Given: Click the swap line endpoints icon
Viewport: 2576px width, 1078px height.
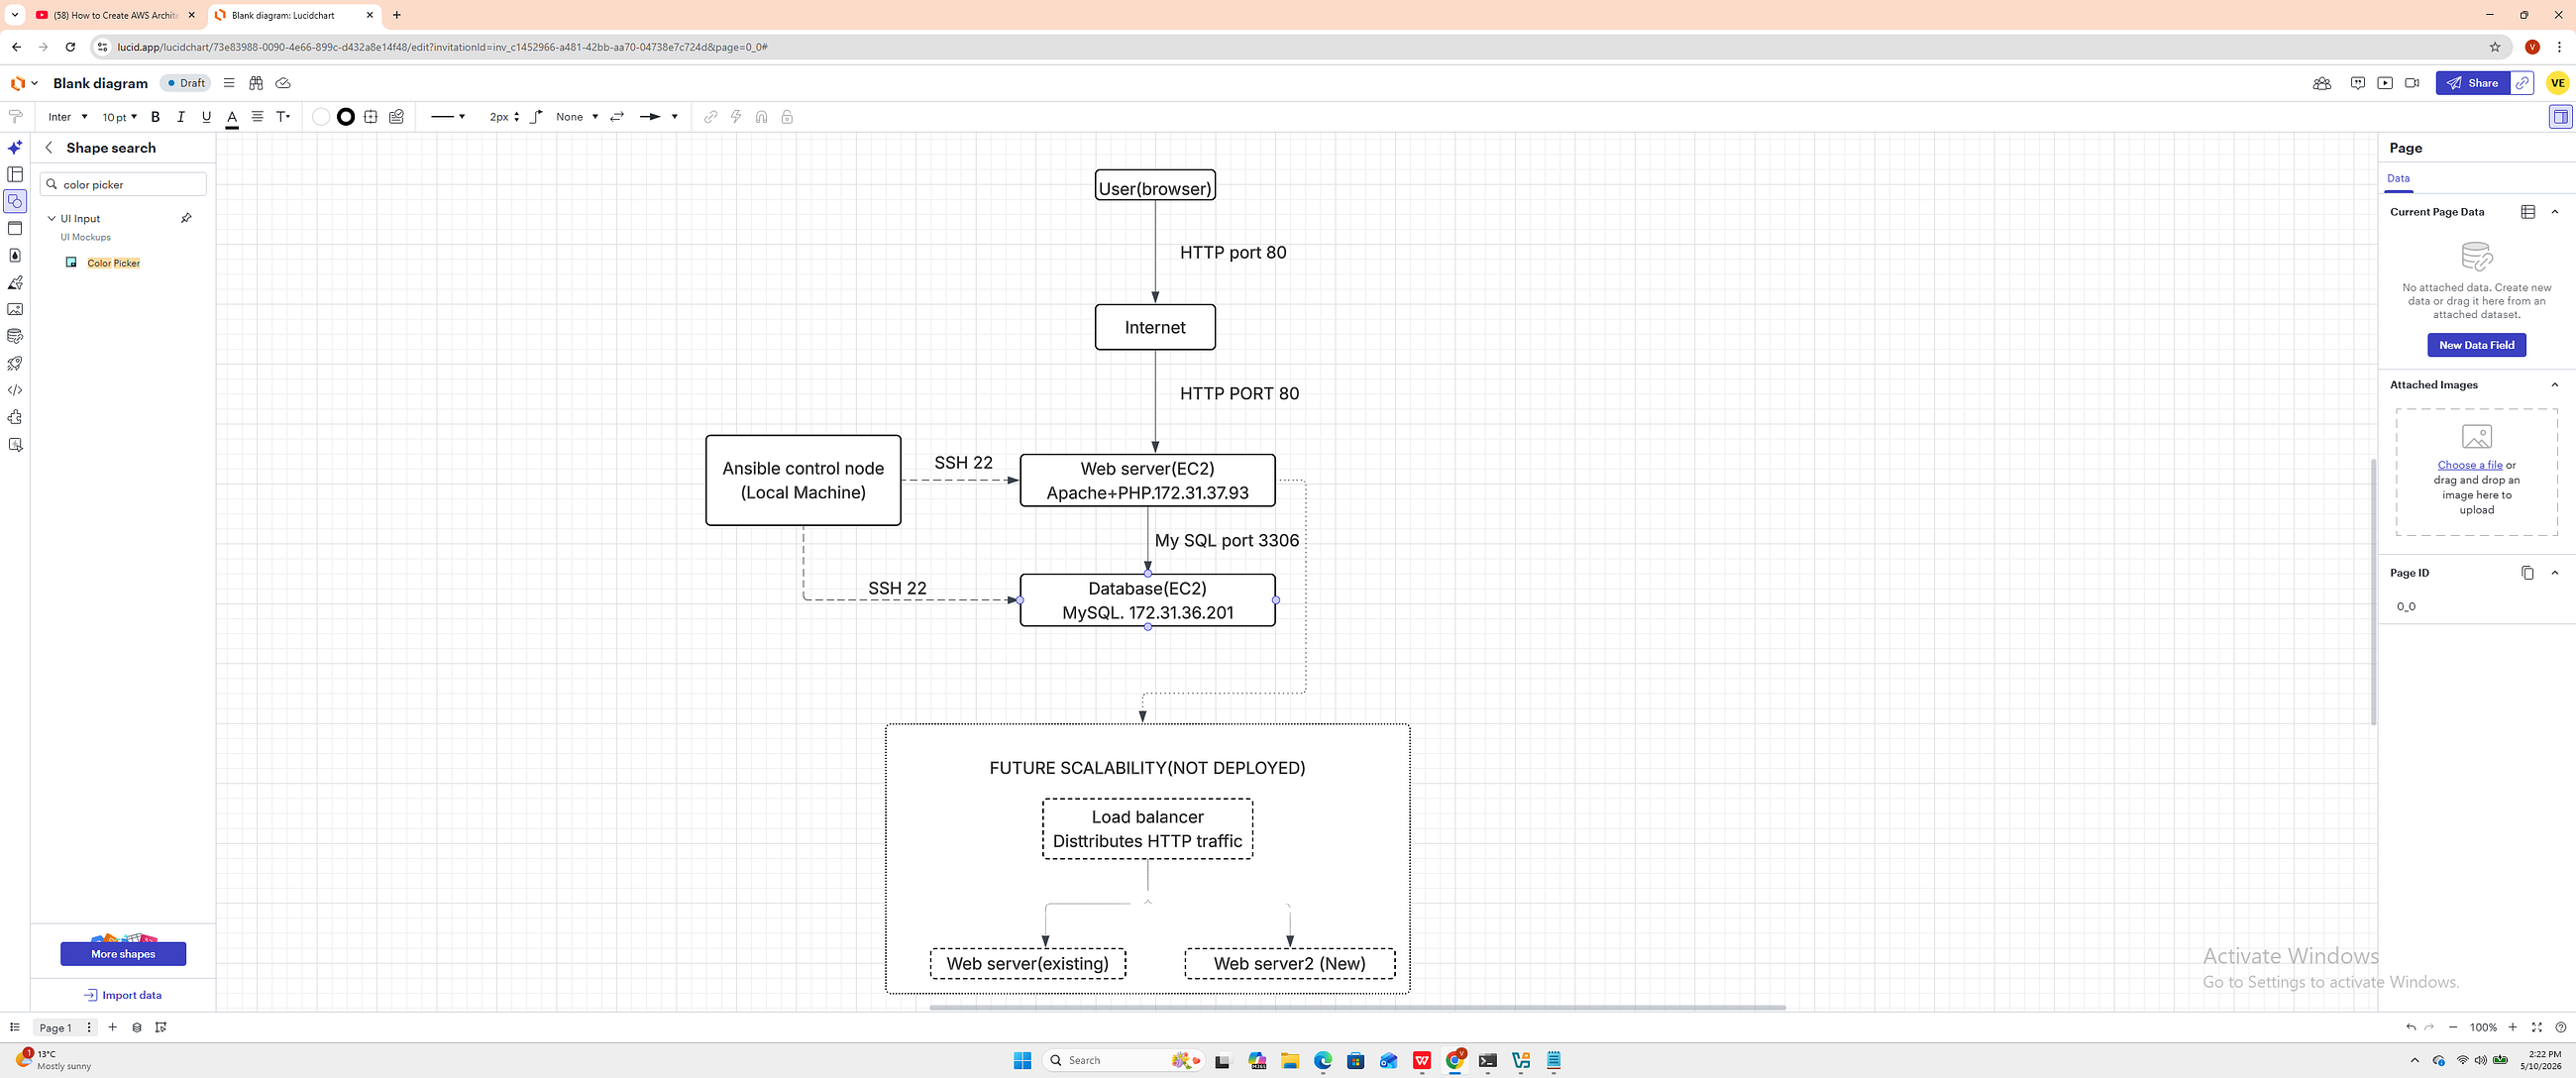Looking at the screenshot, I should tap(617, 117).
